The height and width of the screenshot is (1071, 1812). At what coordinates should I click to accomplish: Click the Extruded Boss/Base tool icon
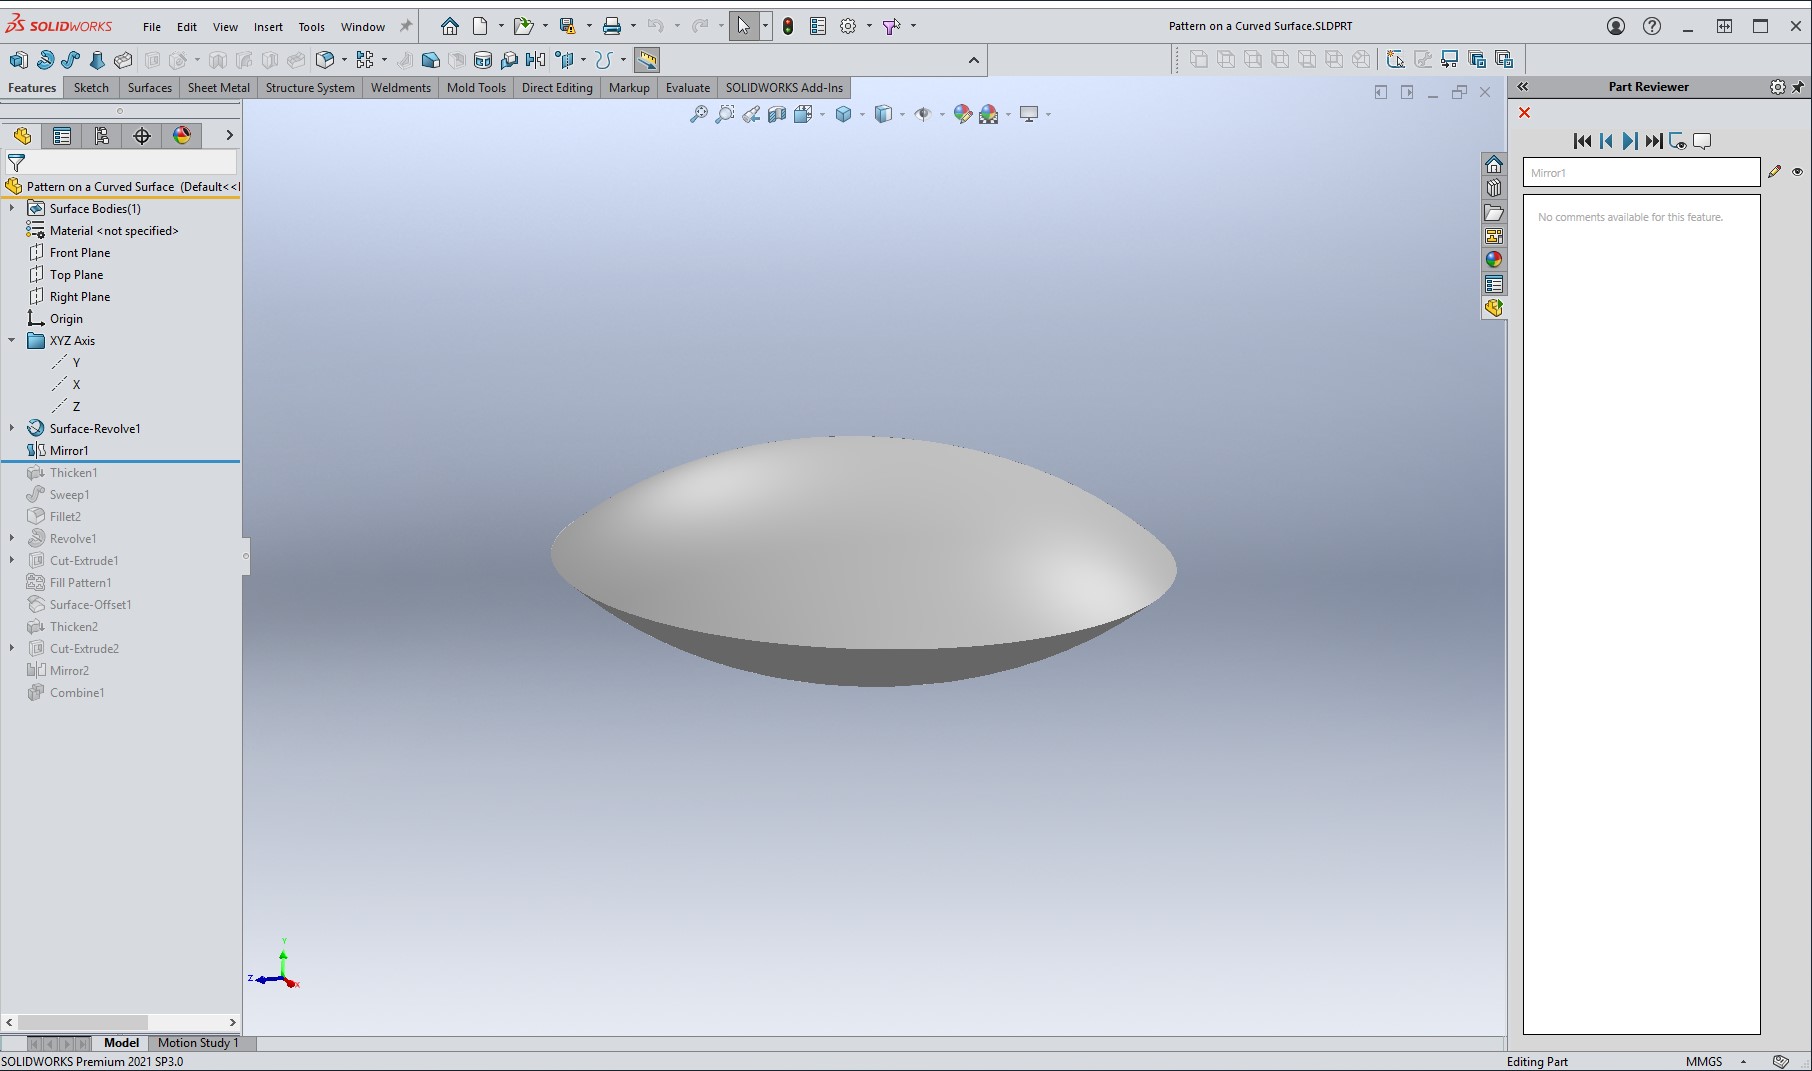[x=18, y=60]
